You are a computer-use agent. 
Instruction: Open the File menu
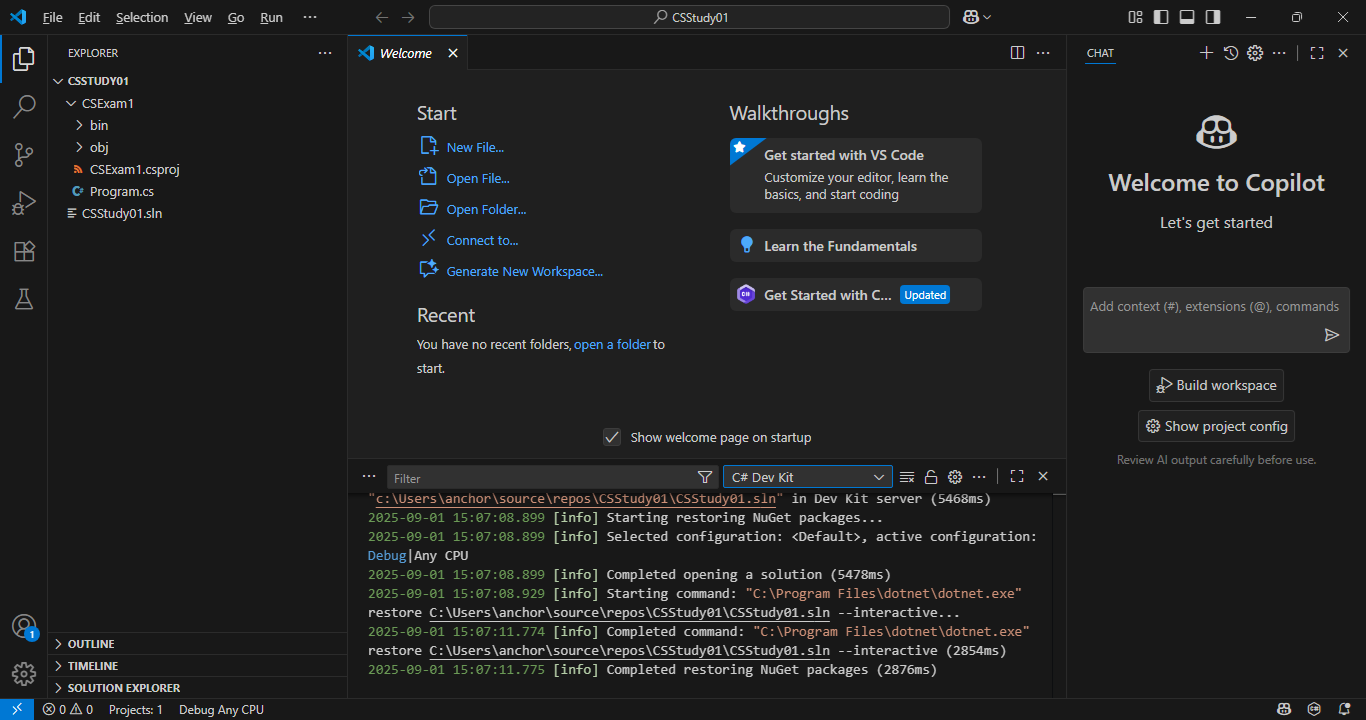52,17
